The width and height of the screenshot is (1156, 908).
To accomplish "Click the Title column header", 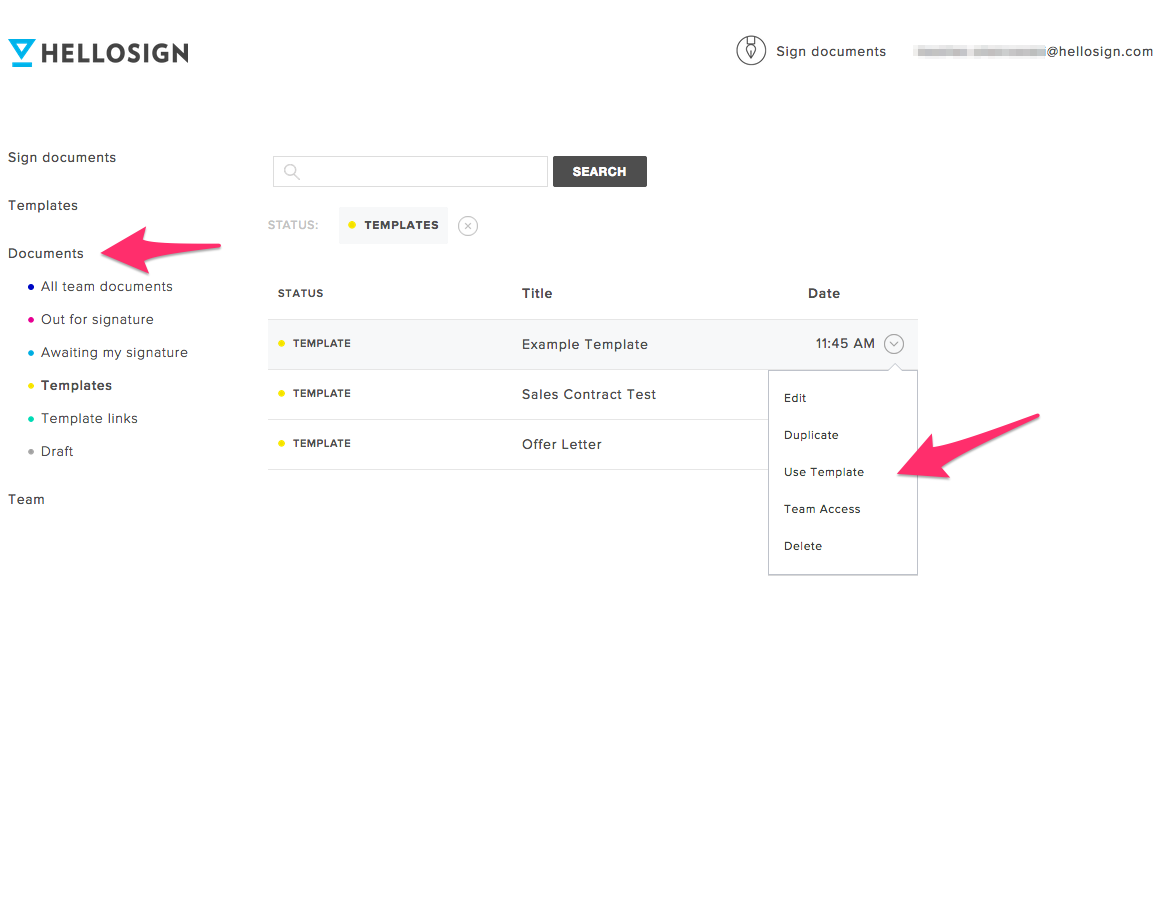I will (x=537, y=293).
